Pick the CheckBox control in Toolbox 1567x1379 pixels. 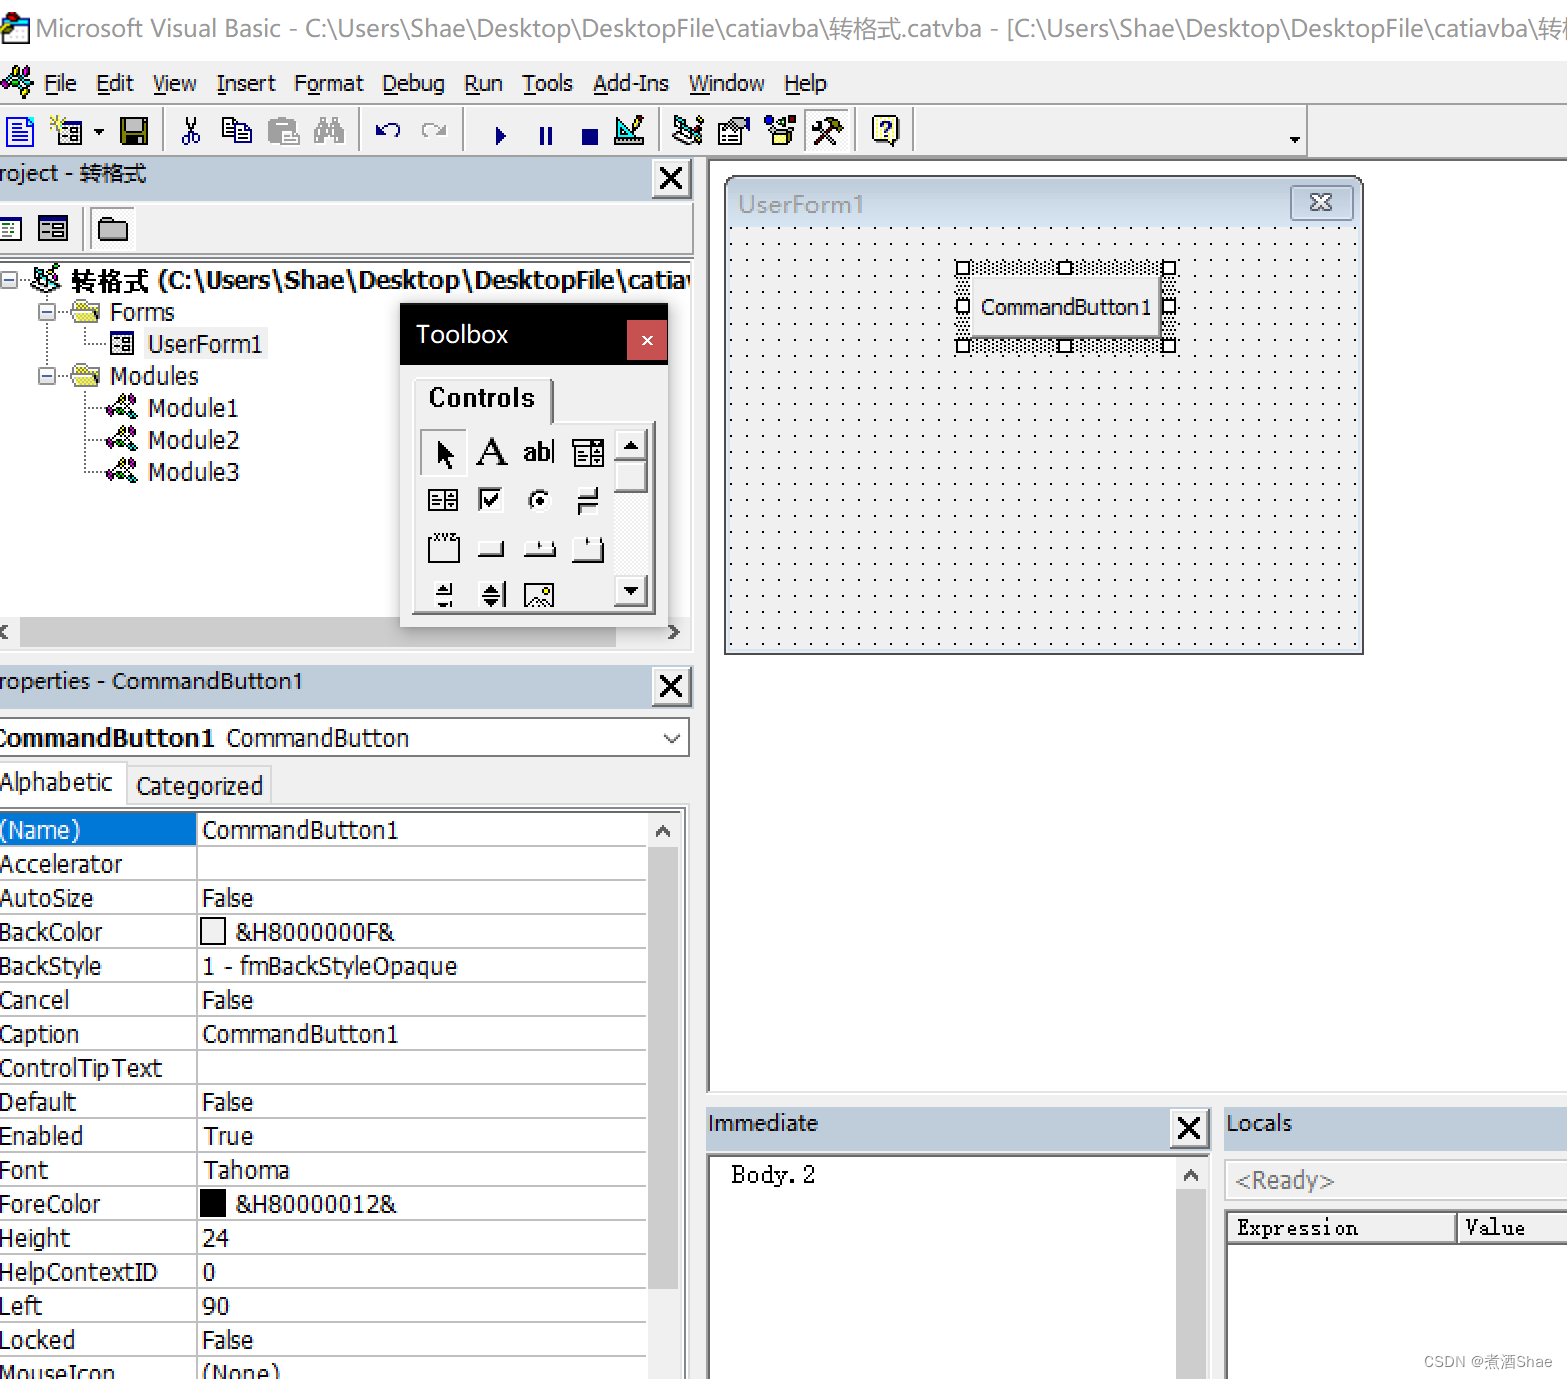(x=491, y=500)
